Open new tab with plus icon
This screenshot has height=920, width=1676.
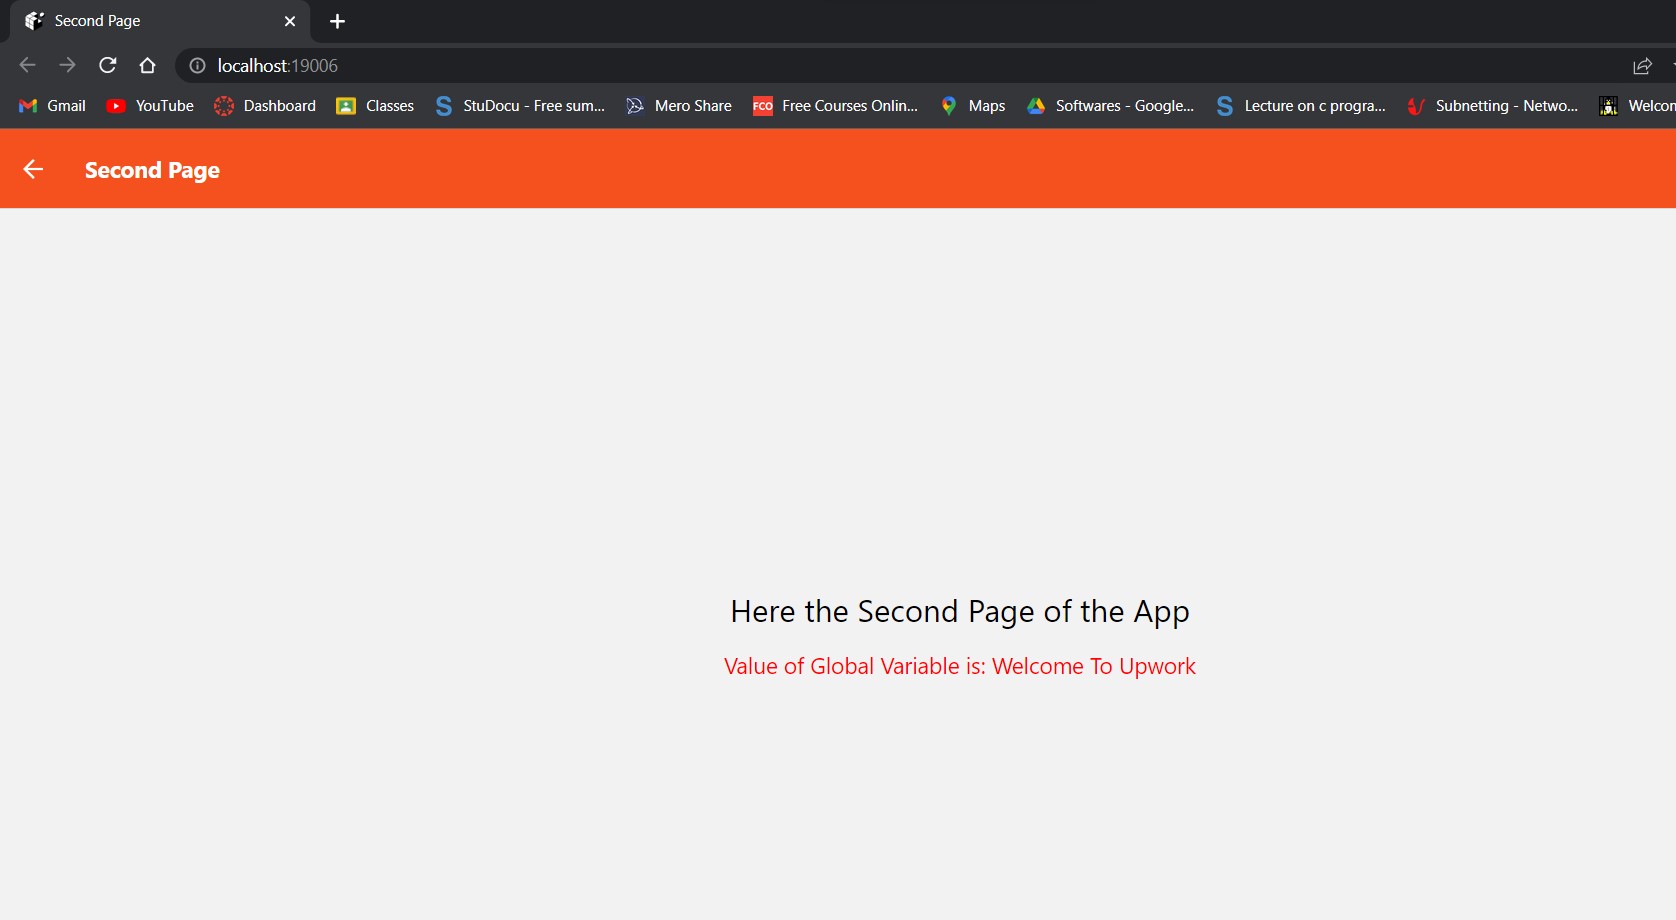click(337, 21)
